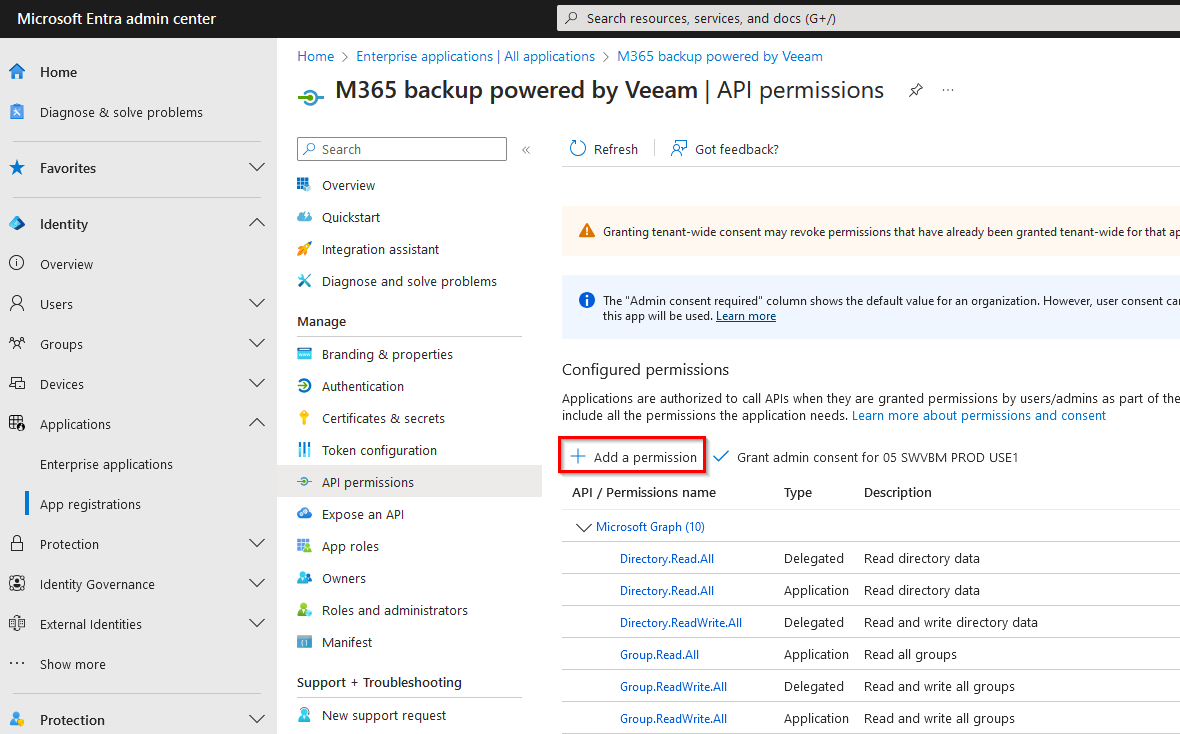Go to Enterprise applications | All applications breadcrumb

coord(476,56)
